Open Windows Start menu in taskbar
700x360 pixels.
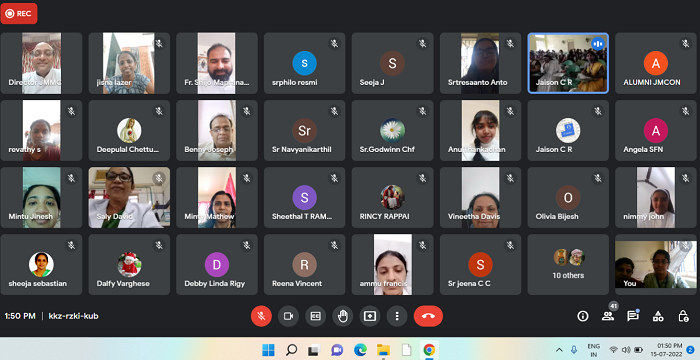tap(268, 350)
